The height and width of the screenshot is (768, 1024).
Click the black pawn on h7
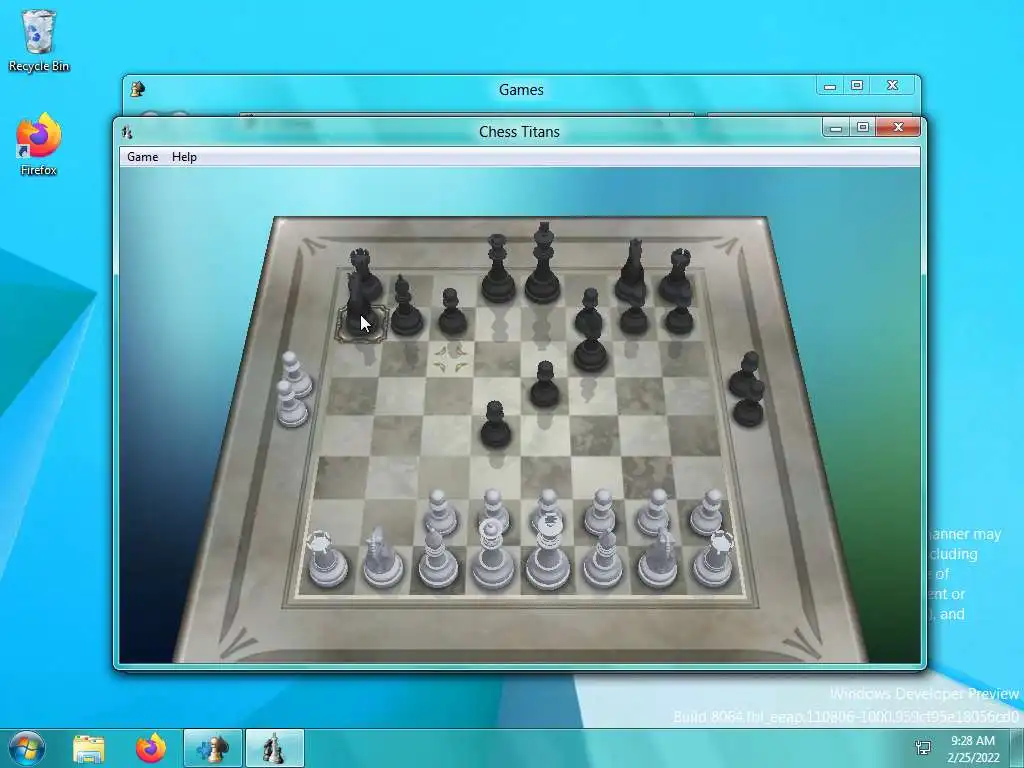pos(679,319)
